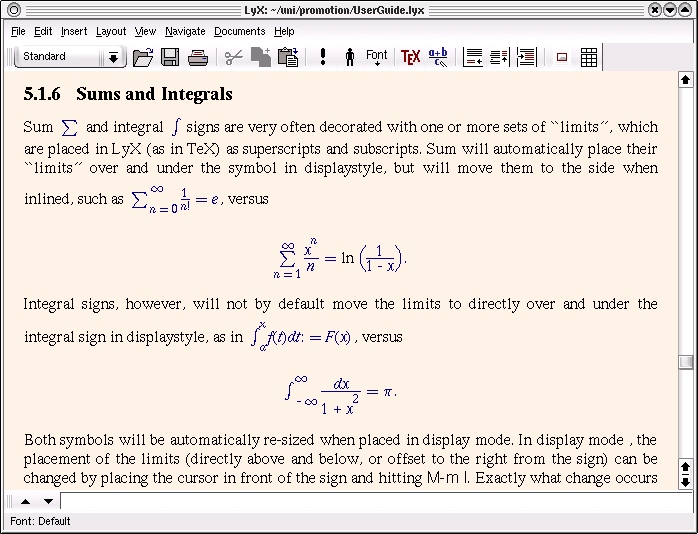Screen dimensions: 698x534
Task: Paste from the clipboard icon
Action: (288, 57)
